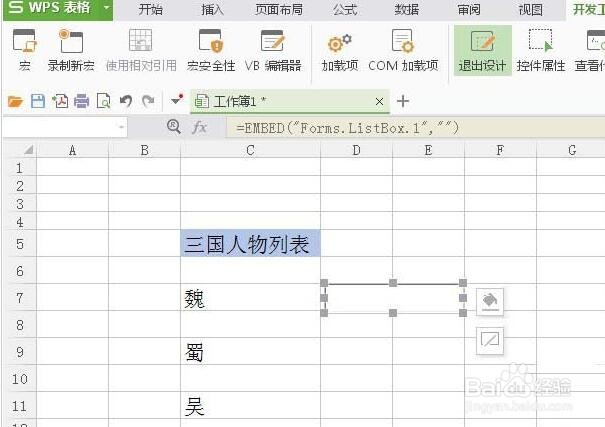This screenshot has height=427, width=605.
Task: Open the Name Box dropdown arrow
Action: [121, 127]
